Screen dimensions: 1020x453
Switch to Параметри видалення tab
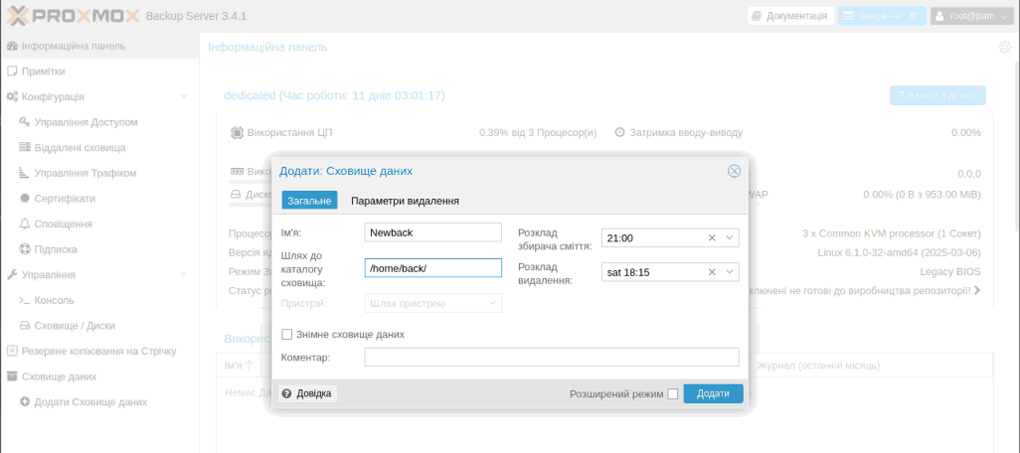[x=405, y=200]
